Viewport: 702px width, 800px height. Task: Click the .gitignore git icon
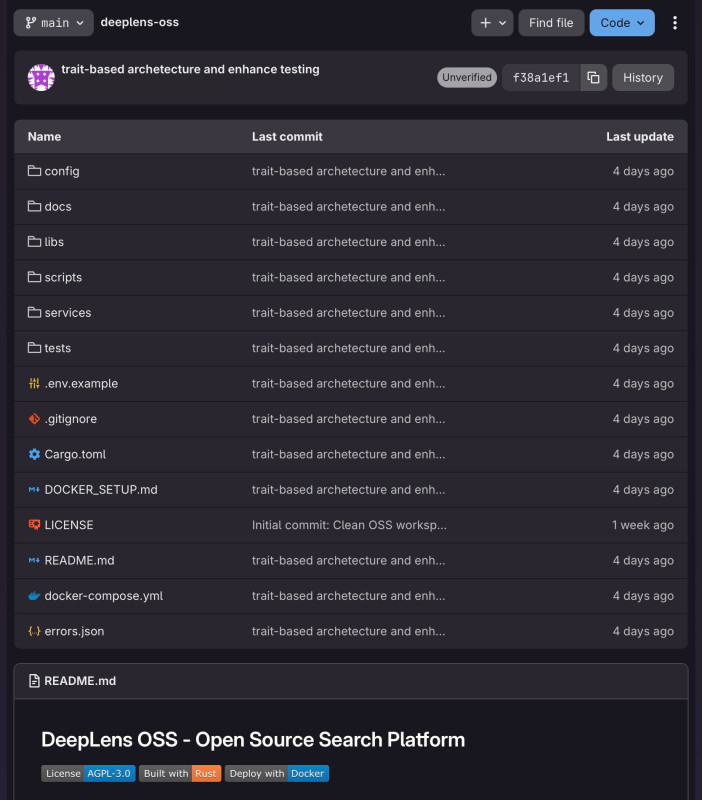point(34,419)
